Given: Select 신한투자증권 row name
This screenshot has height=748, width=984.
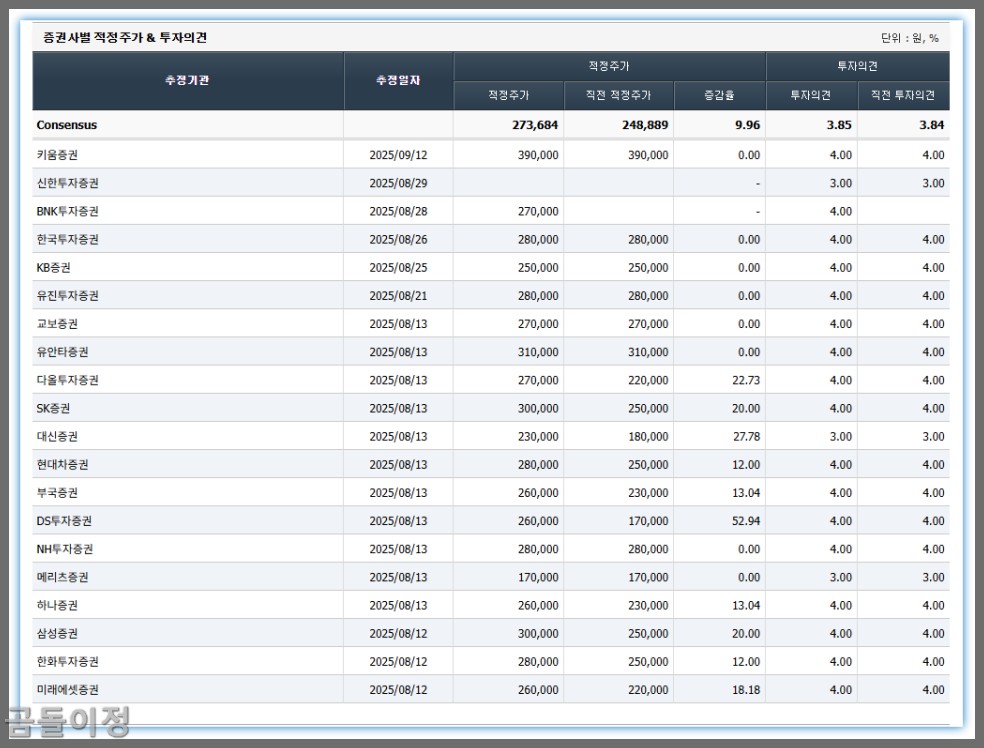Looking at the screenshot, I should coord(67,183).
